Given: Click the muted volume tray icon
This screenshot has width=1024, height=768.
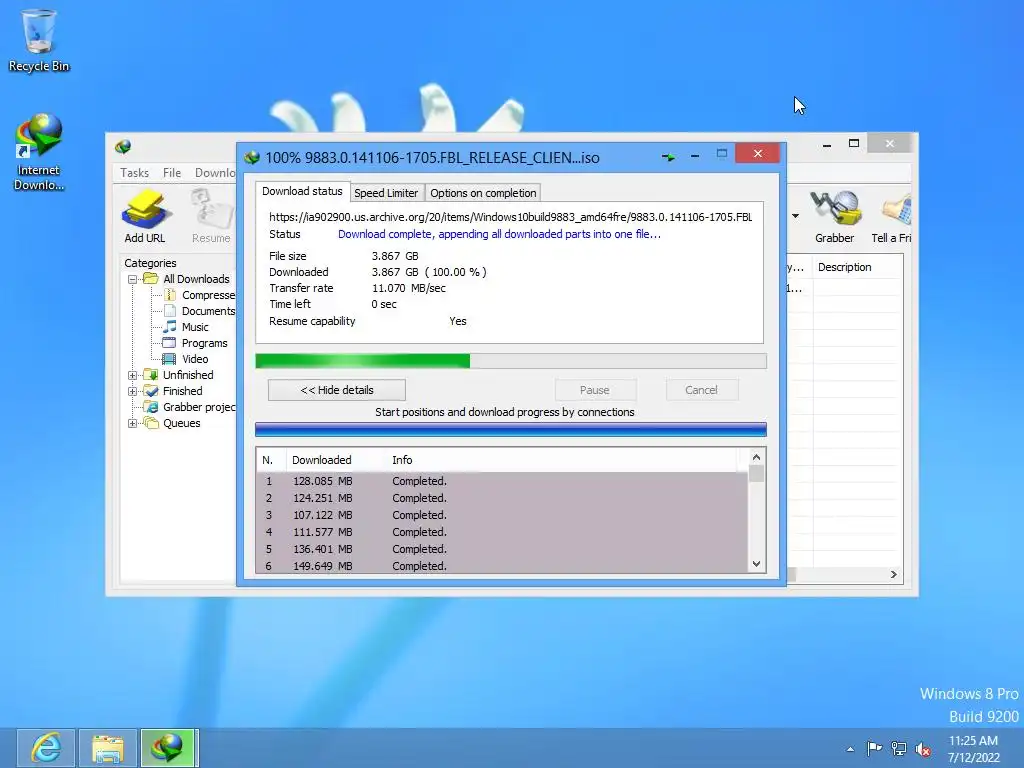Looking at the screenshot, I should click(923, 749).
